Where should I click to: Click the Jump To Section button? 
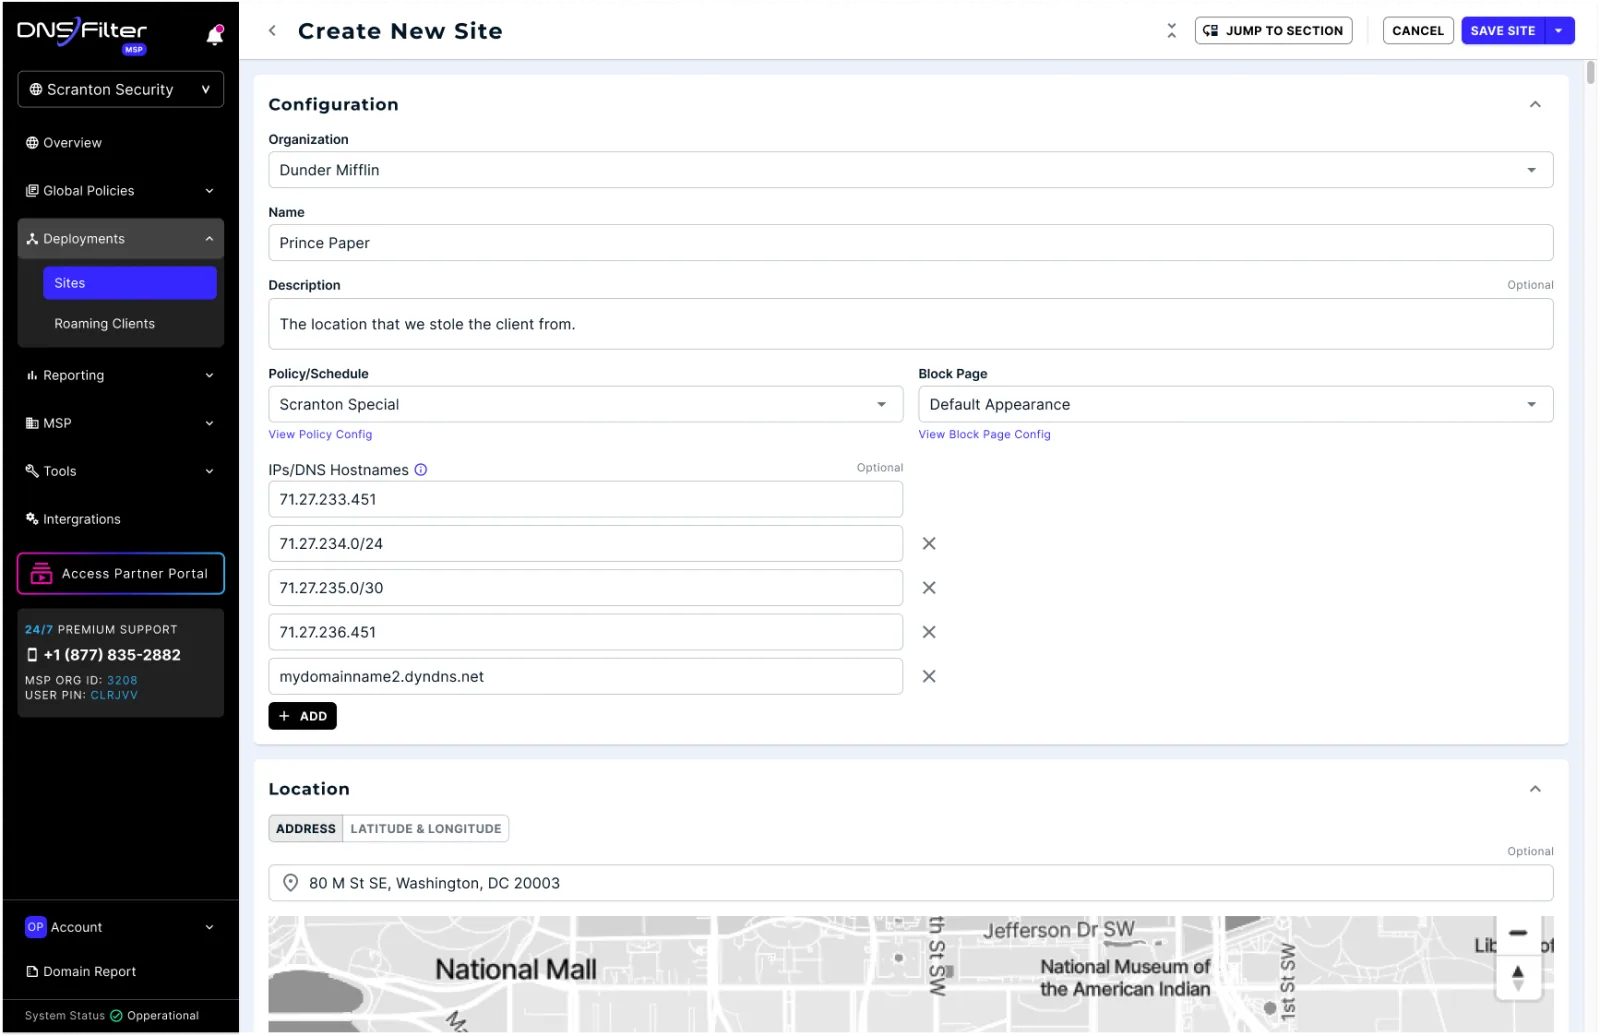(x=1273, y=31)
